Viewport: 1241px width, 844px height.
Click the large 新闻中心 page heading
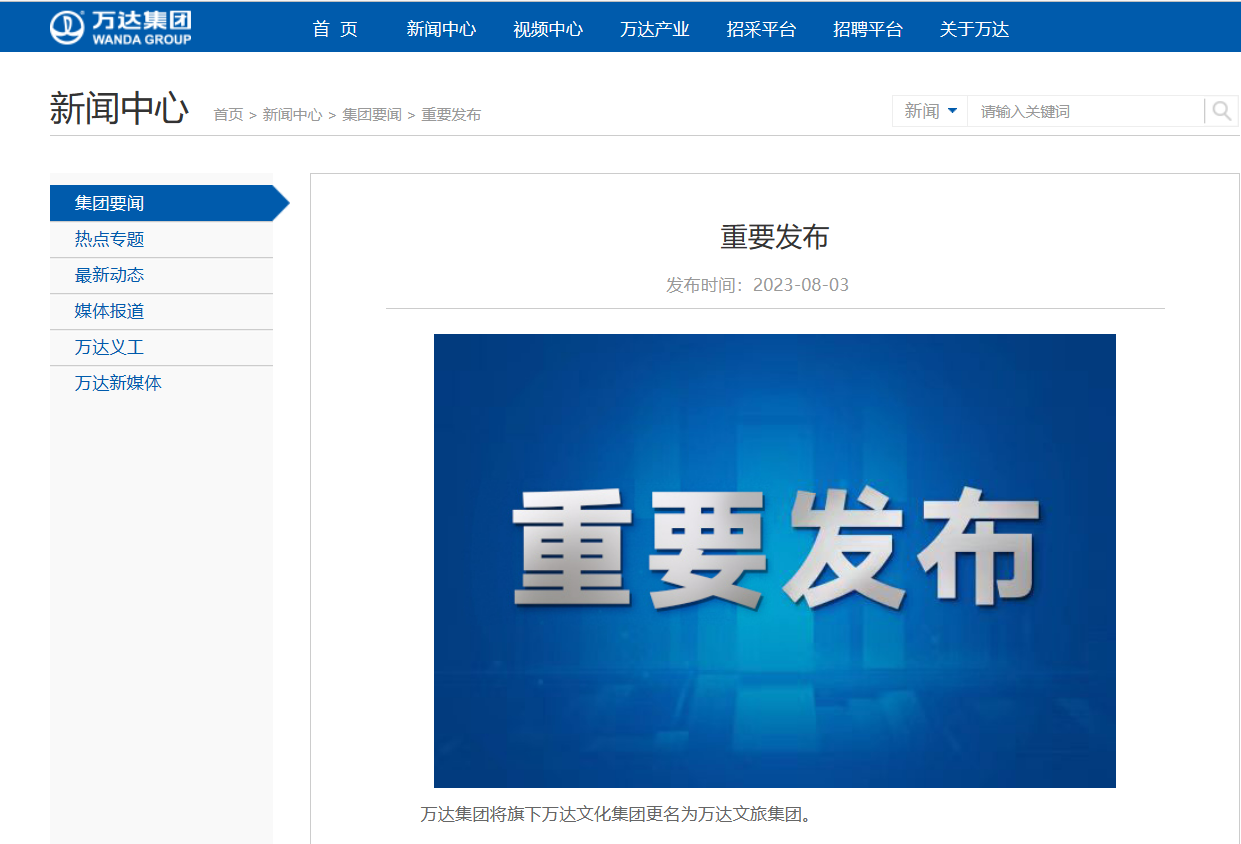[119, 109]
